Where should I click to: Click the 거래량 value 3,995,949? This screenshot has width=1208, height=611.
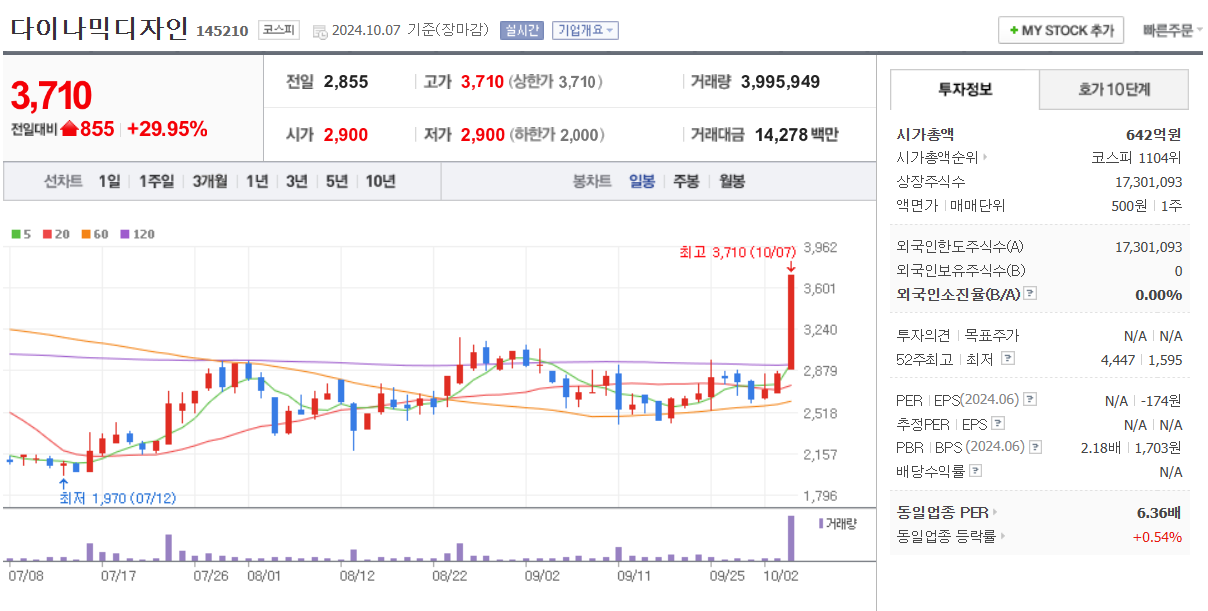(780, 82)
